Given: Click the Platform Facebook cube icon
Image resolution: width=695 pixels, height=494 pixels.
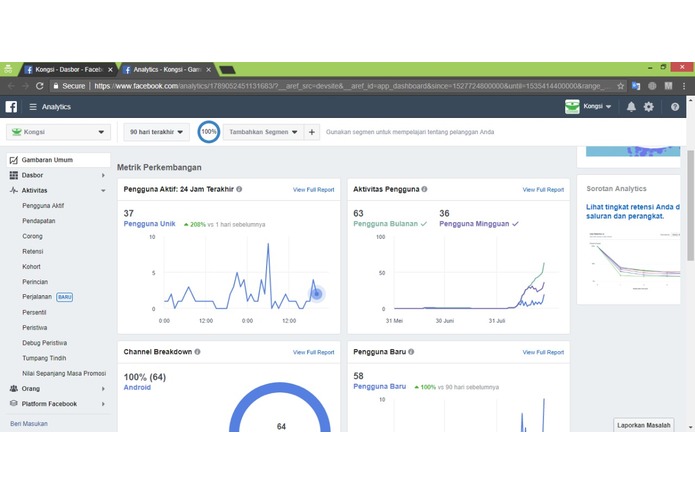Looking at the screenshot, I should coord(14,404).
